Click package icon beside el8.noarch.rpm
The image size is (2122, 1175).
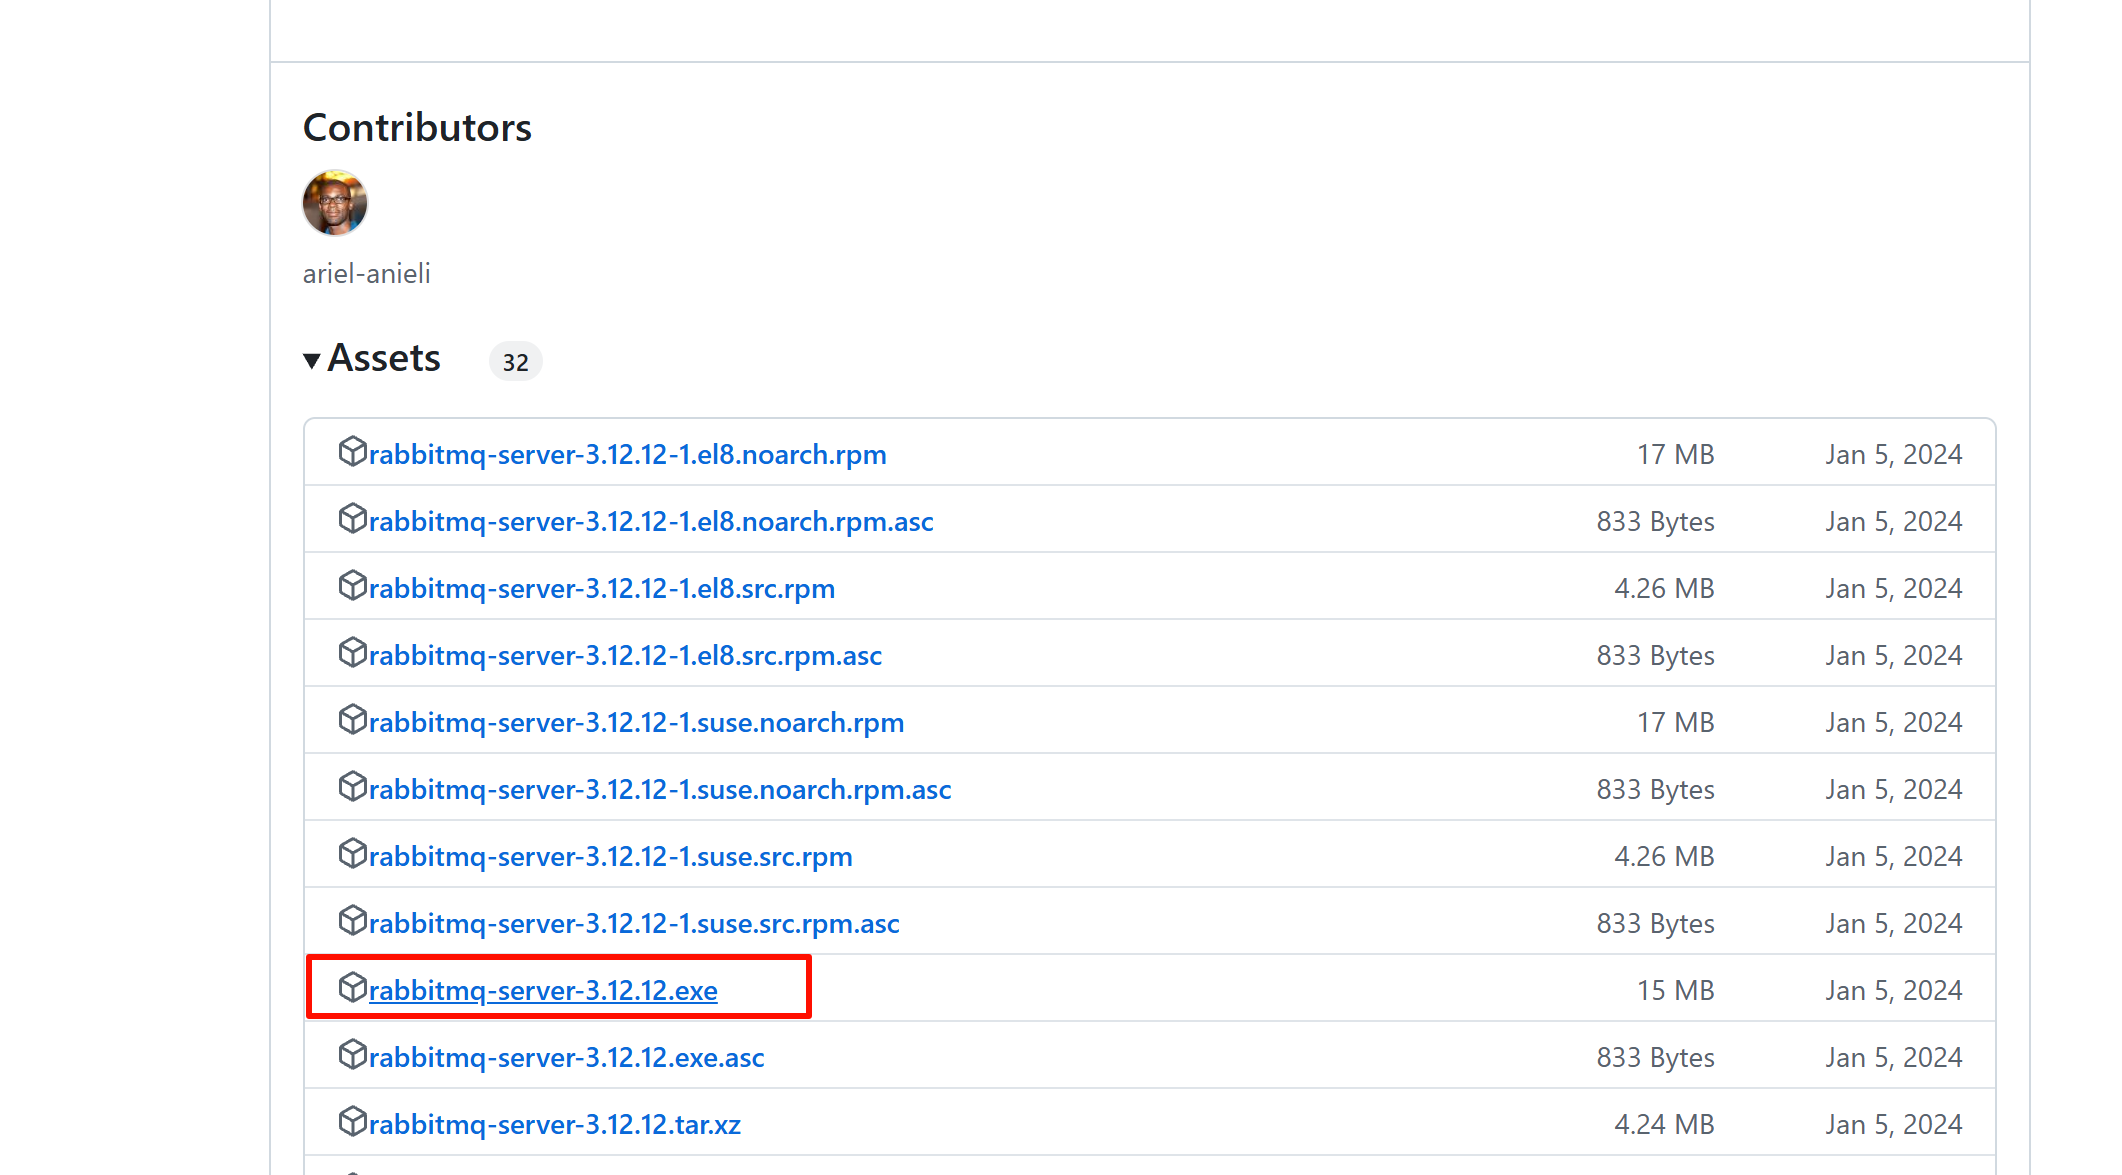click(x=352, y=452)
